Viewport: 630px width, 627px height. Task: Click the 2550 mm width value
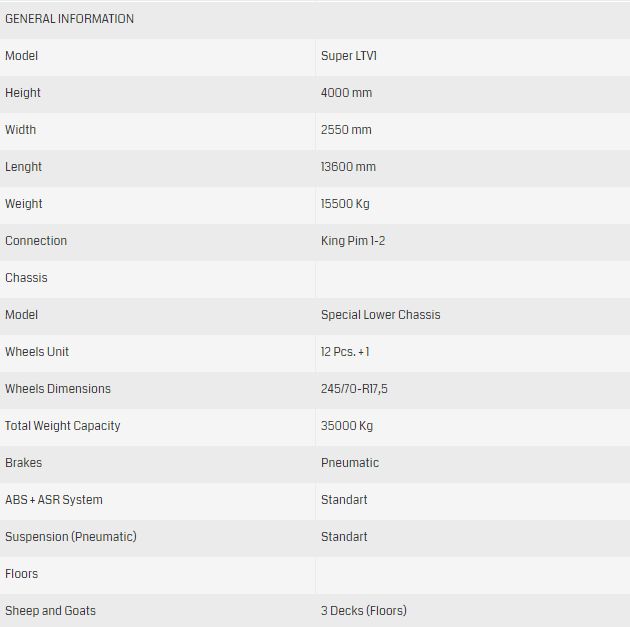click(x=346, y=130)
